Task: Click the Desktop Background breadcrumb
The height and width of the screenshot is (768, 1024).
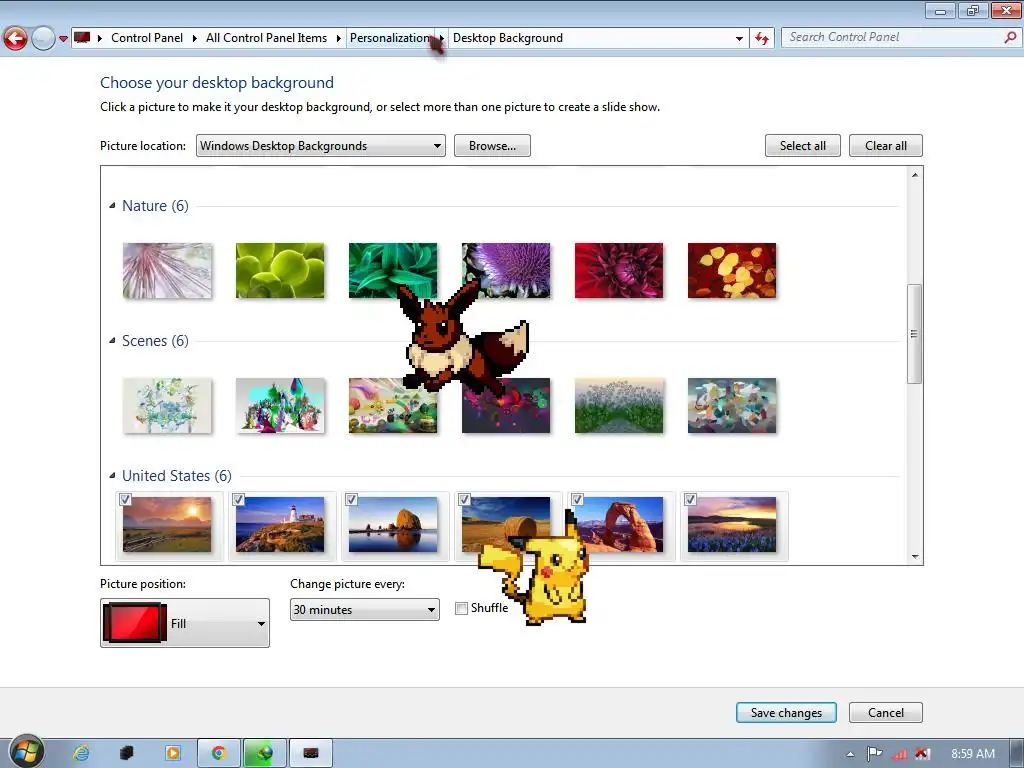Action: point(507,38)
